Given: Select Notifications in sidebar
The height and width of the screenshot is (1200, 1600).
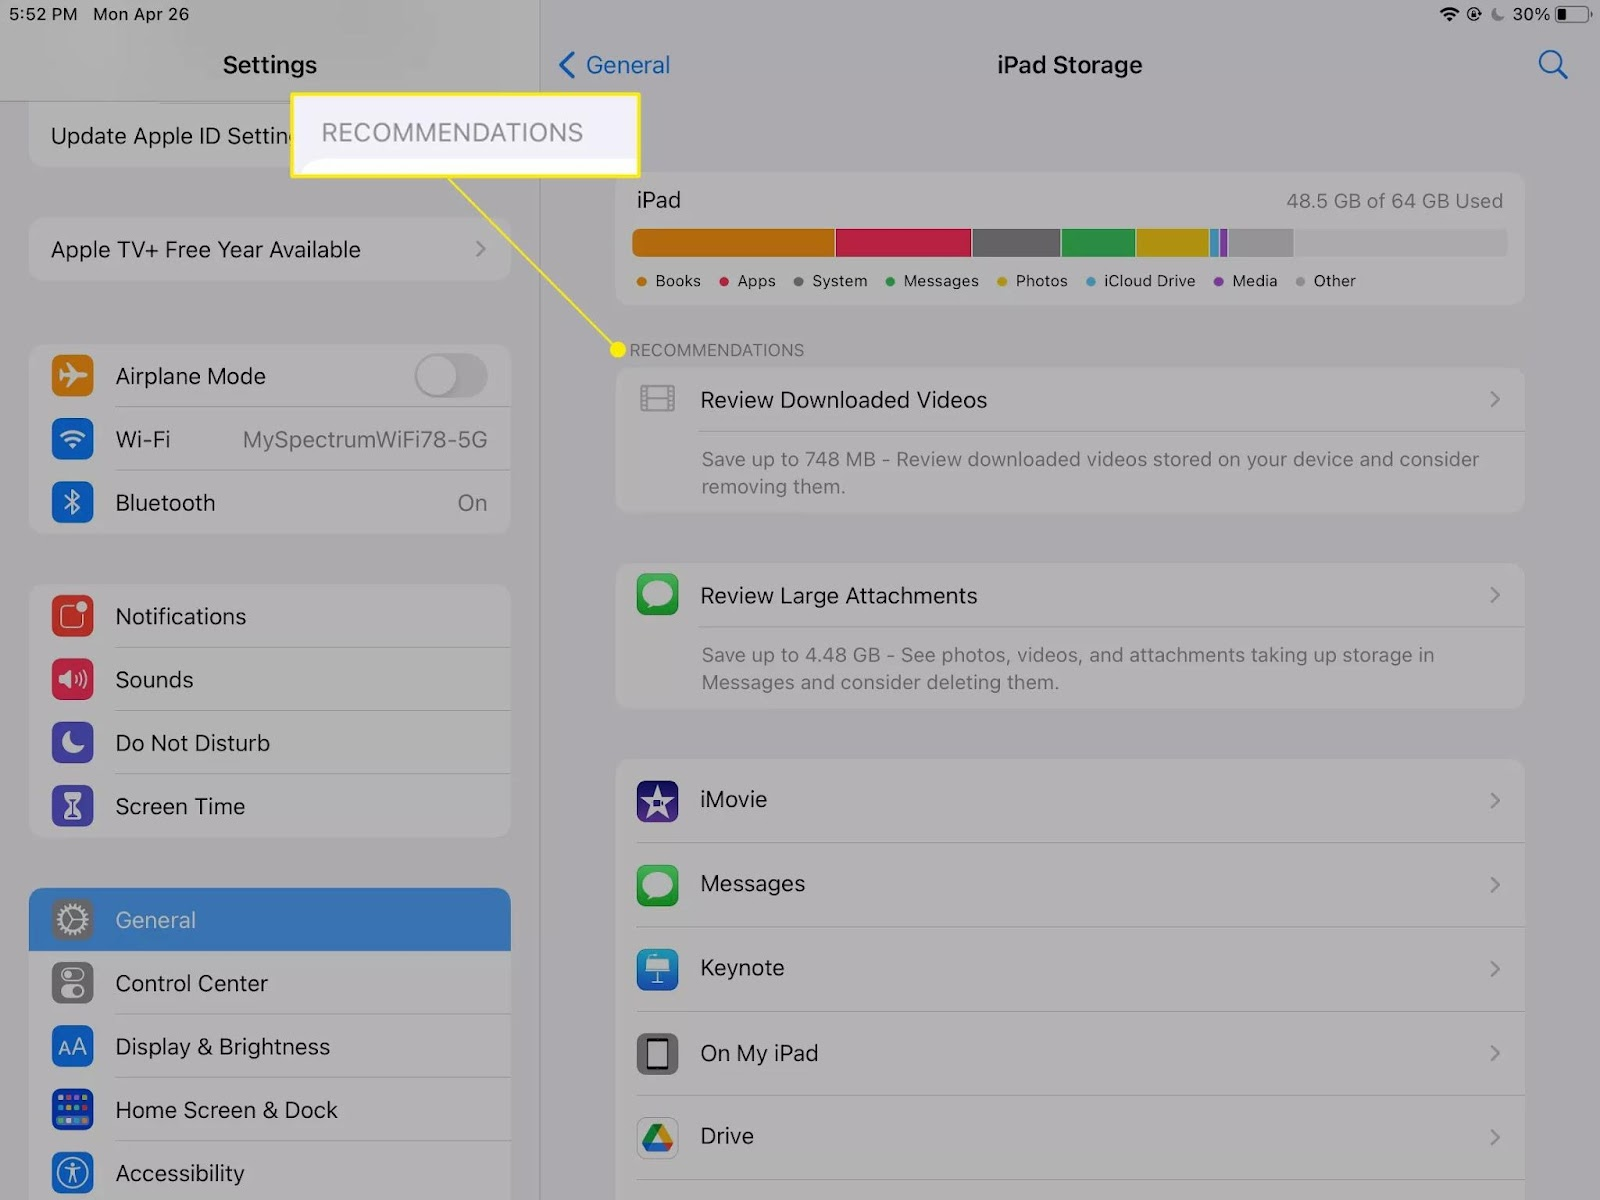Looking at the screenshot, I should [270, 616].
